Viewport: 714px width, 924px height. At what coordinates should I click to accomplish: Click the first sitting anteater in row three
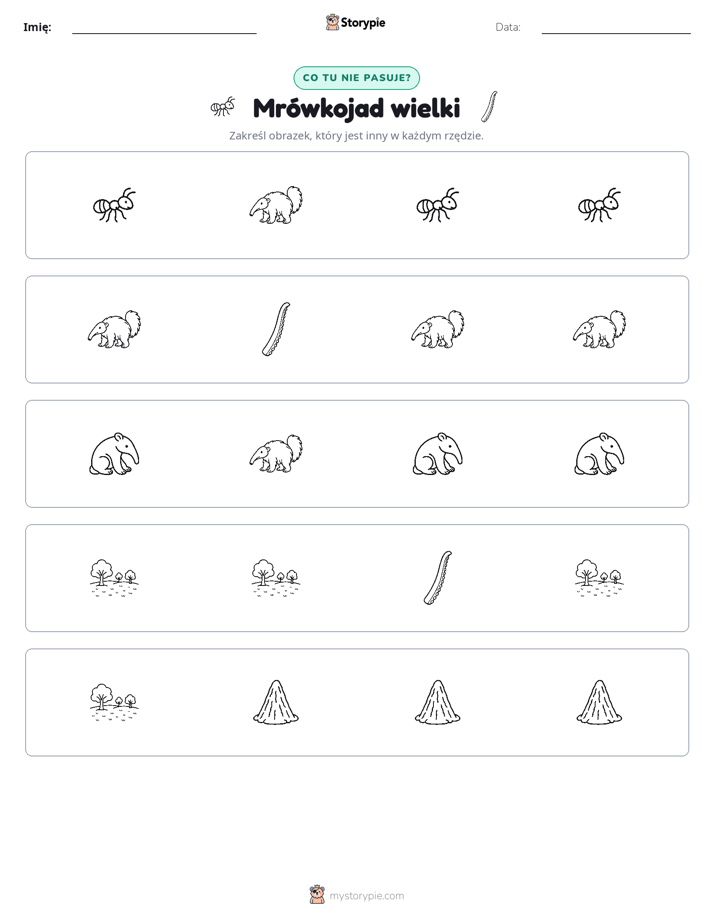[x=114, y=454]
